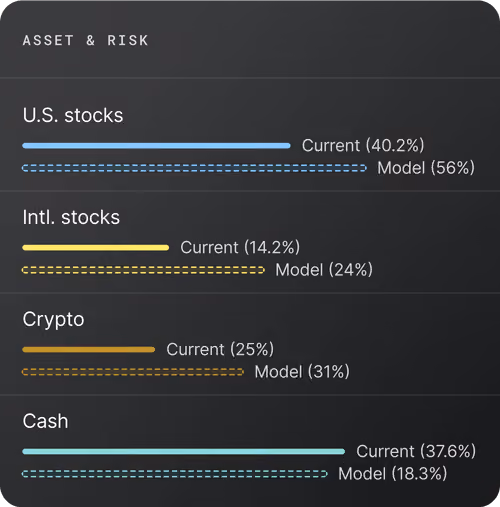Click the Current (14.2%) text
Viewport: 500px width, 507px height.
point(240,247)
